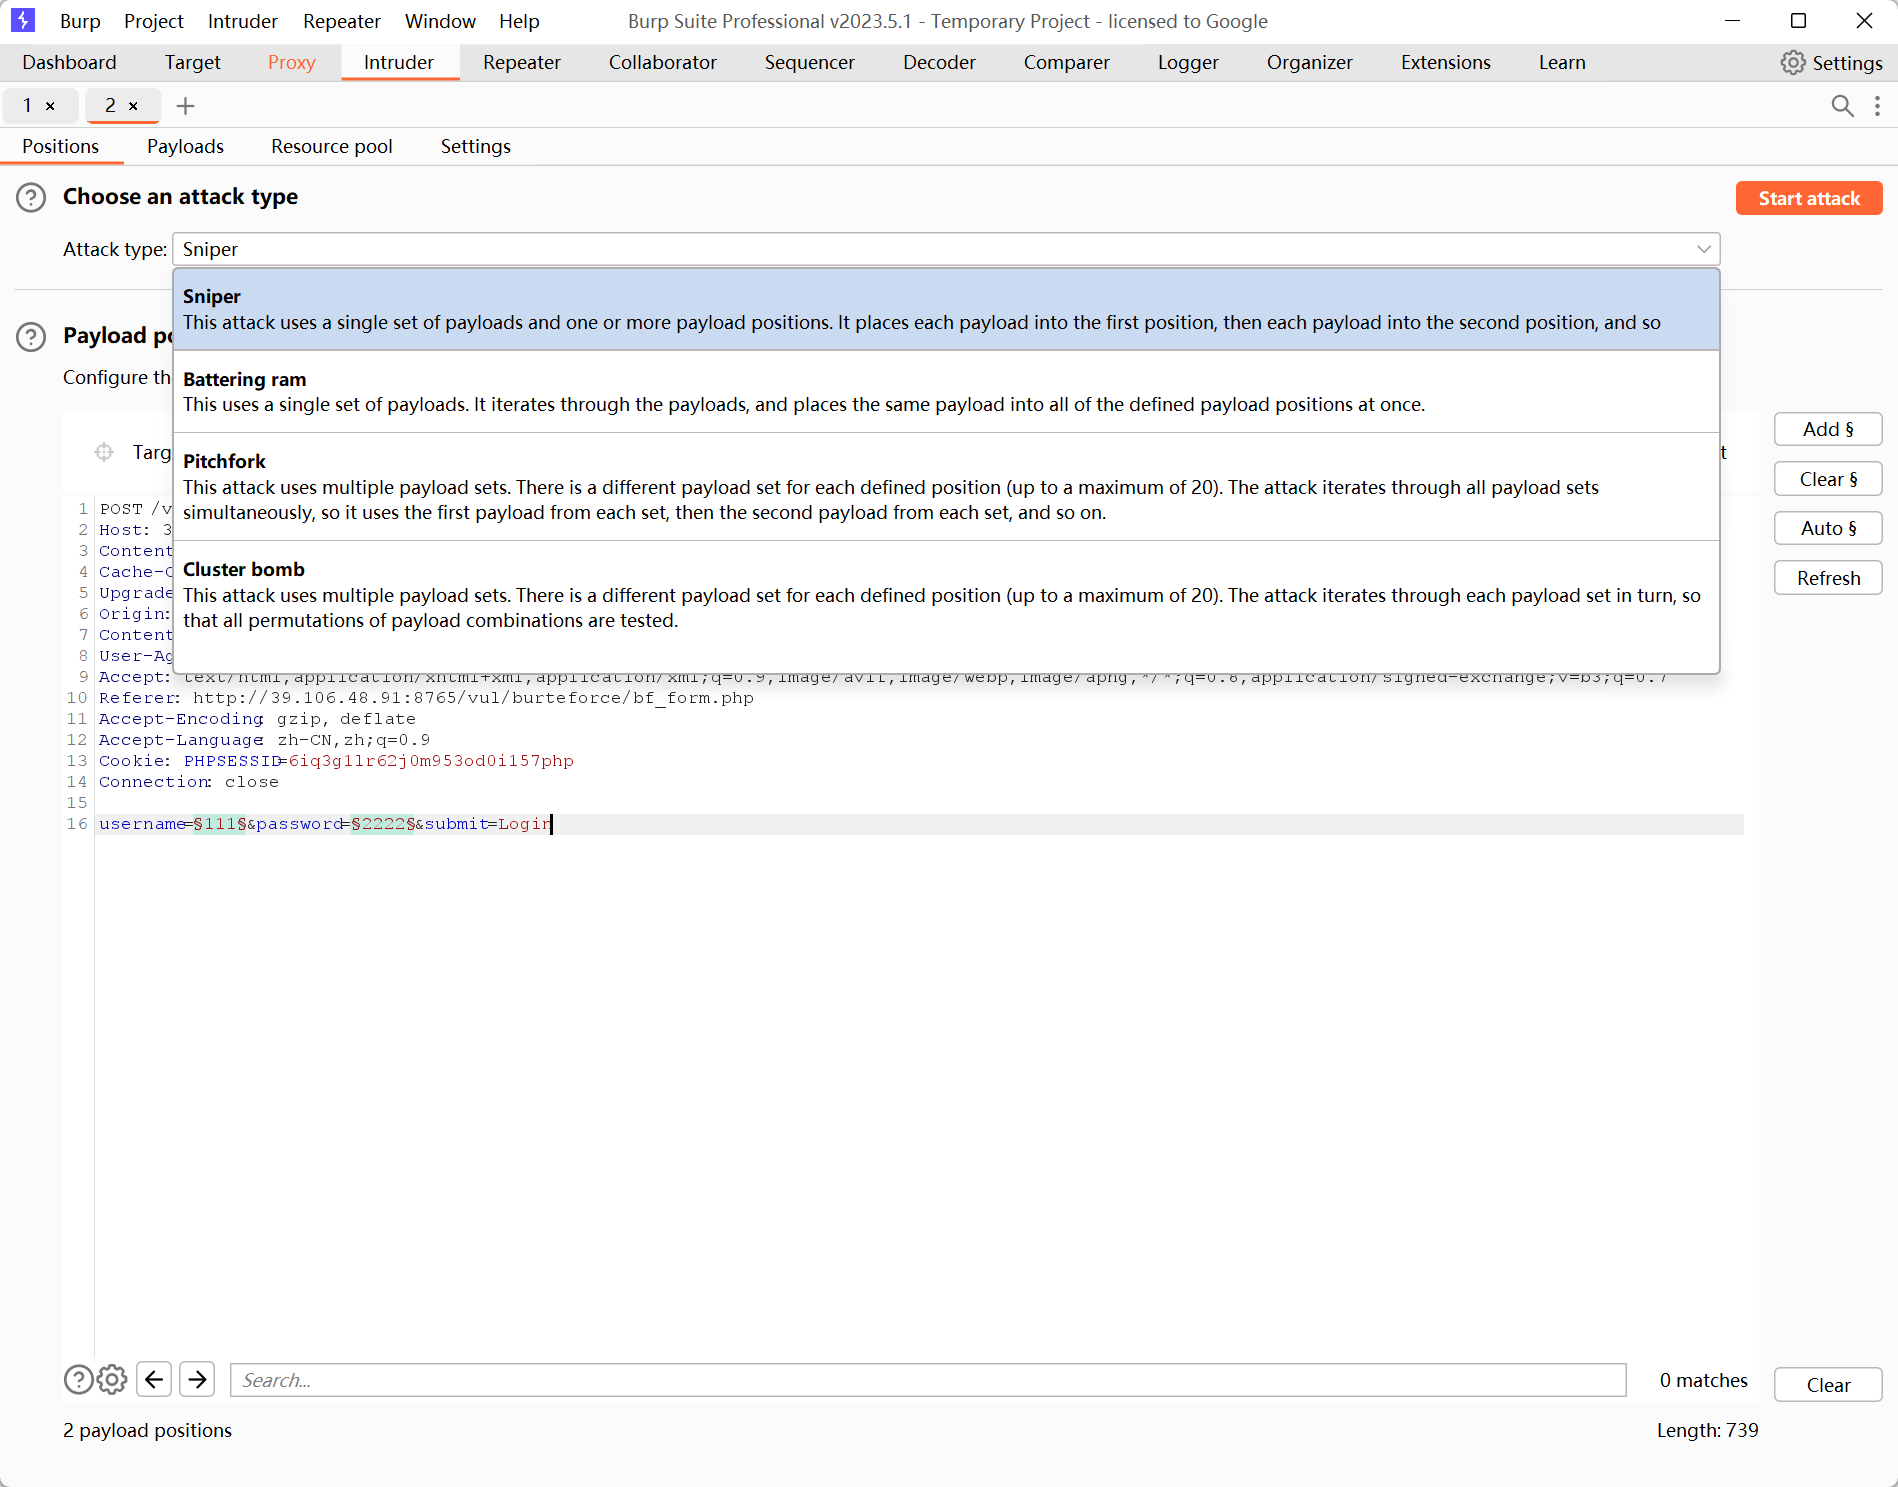This screenshot has height=1487, width=1898.
Task: Select Sniper attack type option
Action: click(x=946, y=309)
